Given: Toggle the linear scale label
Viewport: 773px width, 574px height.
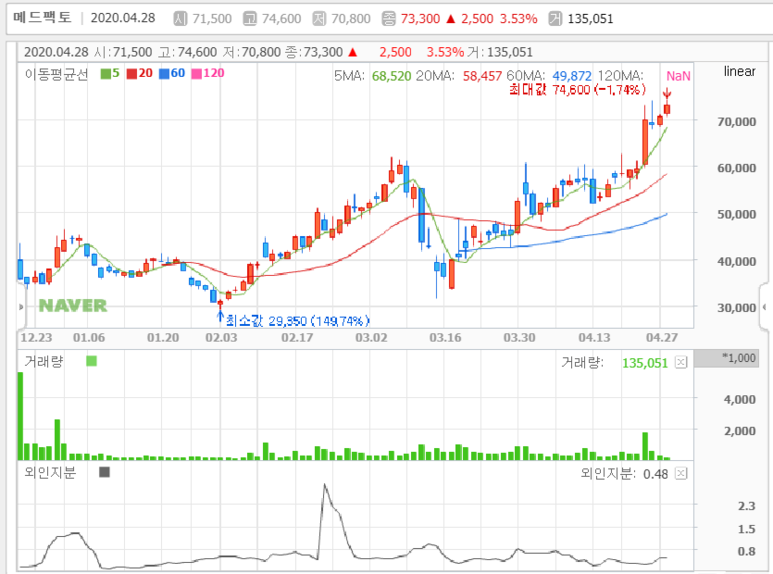Looking at the screenshot, I should 739,72.
